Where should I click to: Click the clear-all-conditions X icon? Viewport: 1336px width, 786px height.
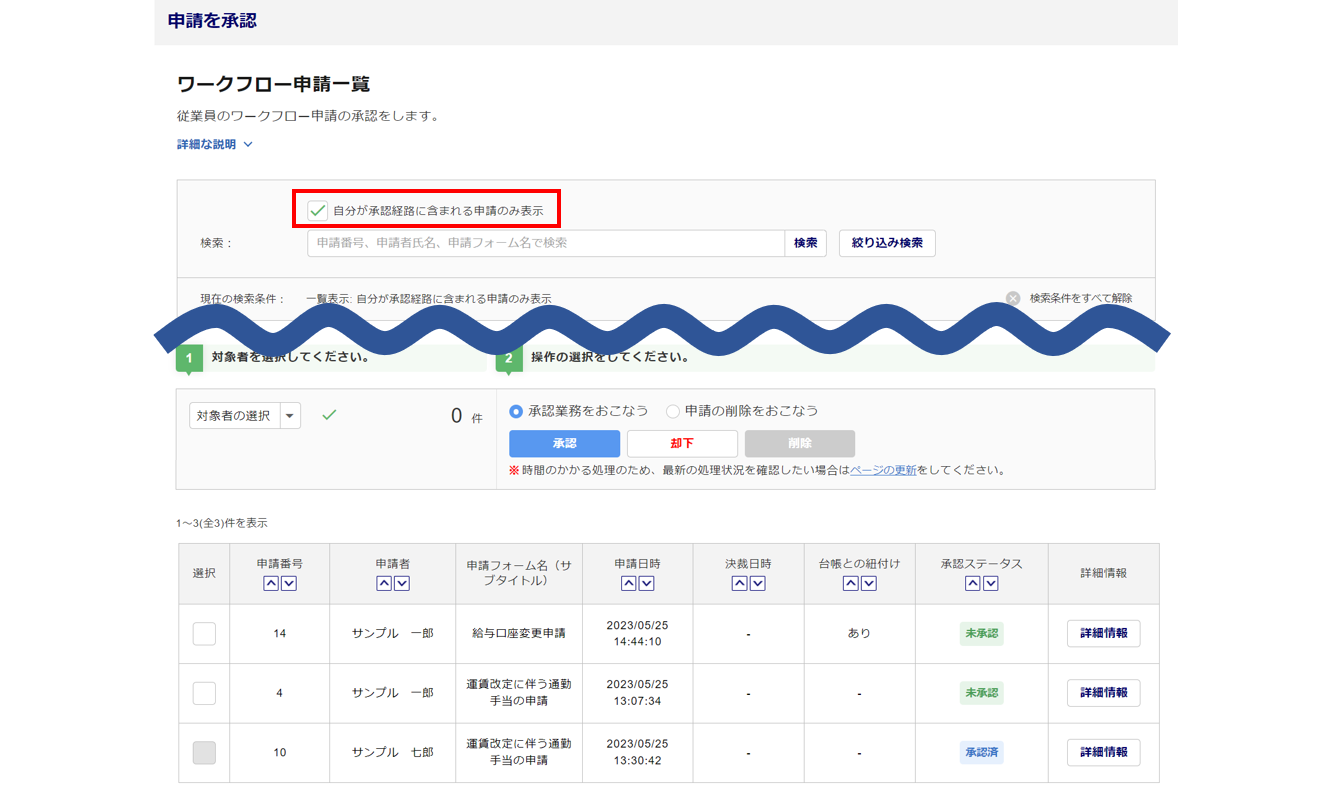tap(1013, 298)
